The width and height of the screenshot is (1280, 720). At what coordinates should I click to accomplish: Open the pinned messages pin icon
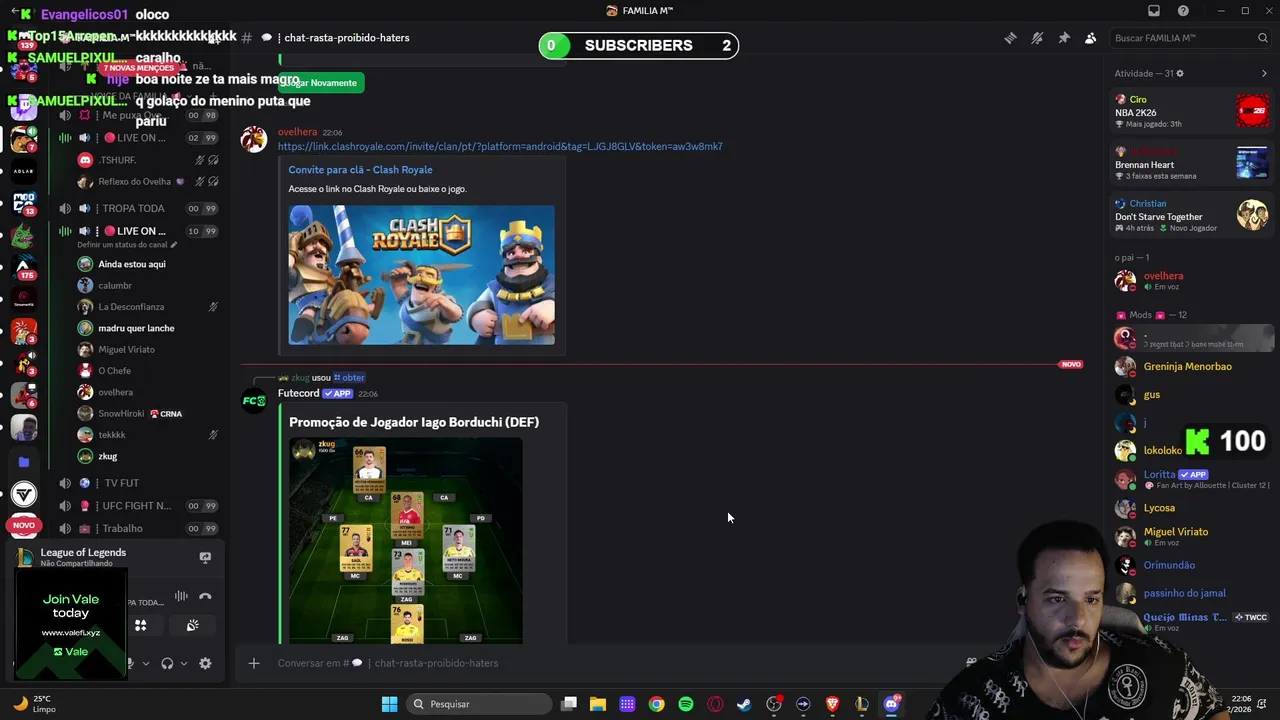(x=1064, y=38)
